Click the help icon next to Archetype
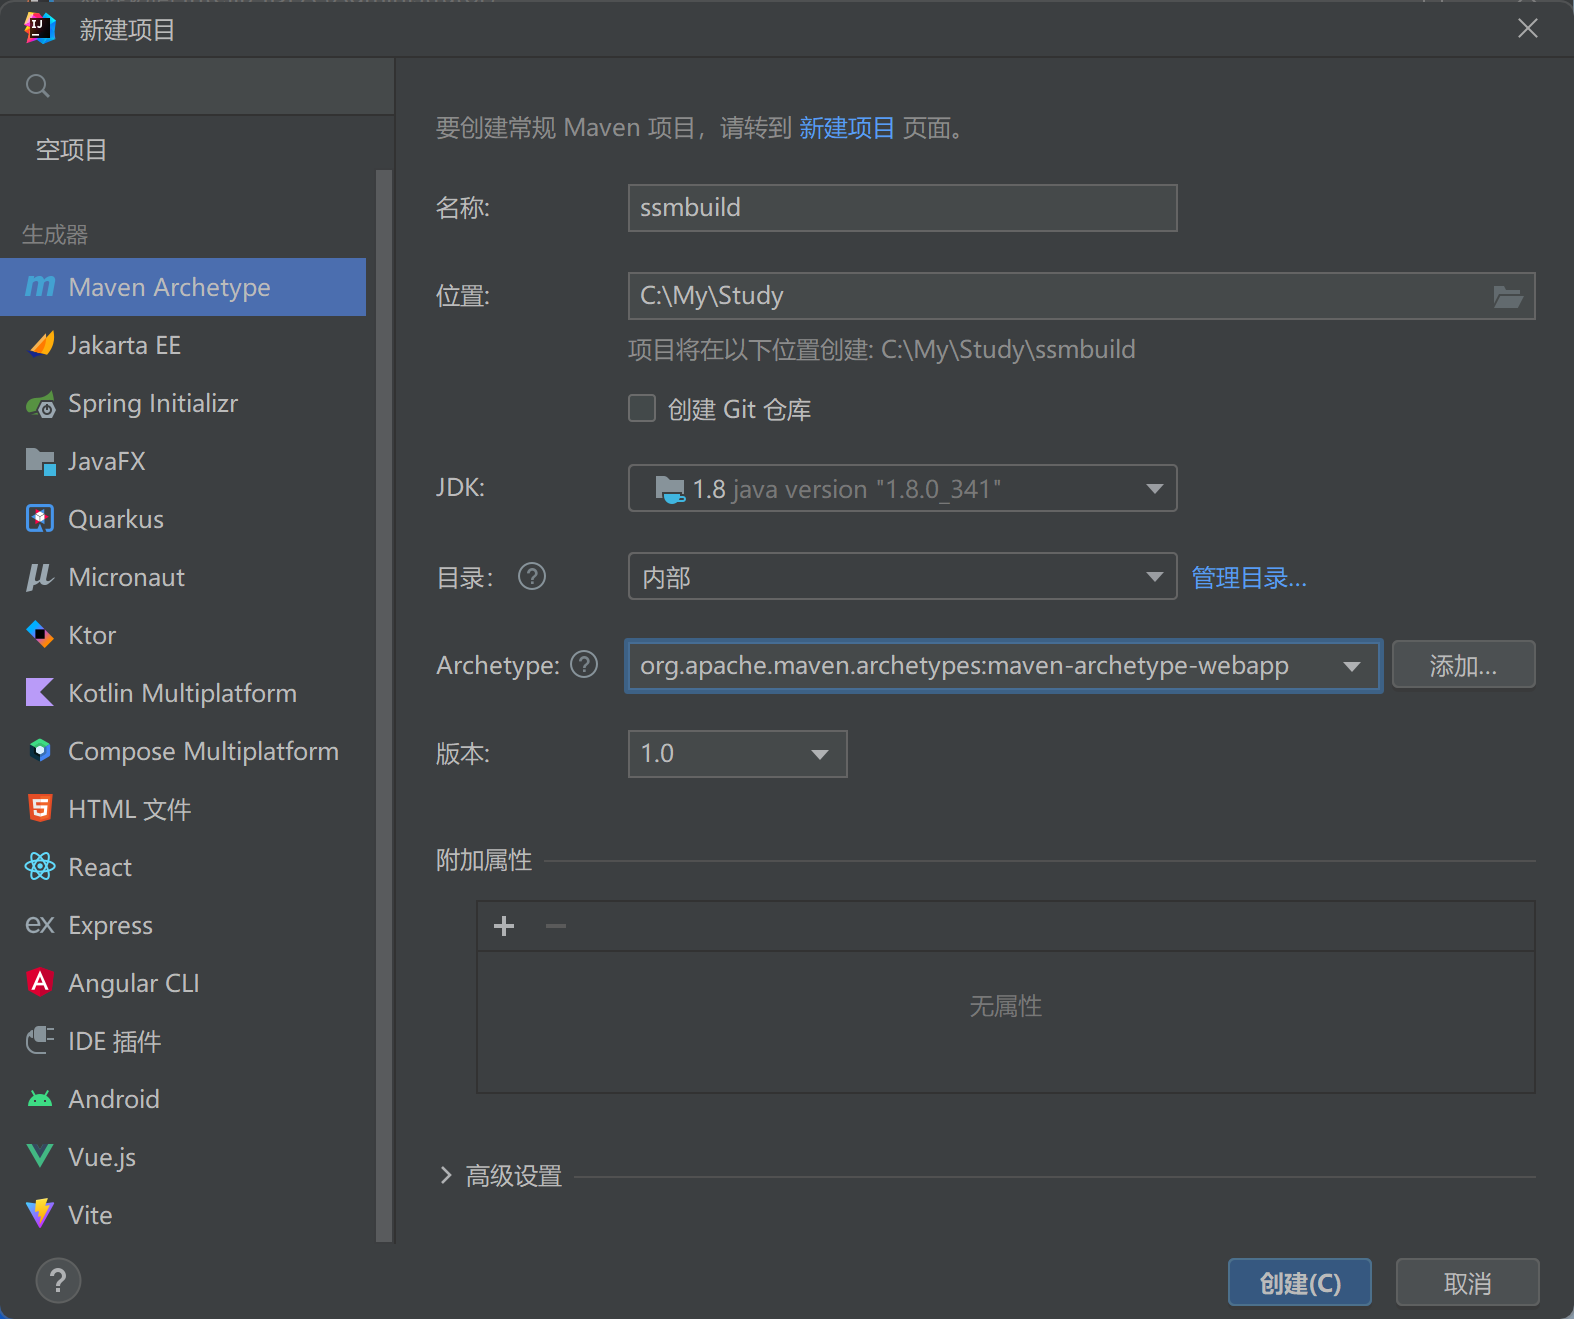Viewport: 1574px width, 1319px height. point(584,664)
